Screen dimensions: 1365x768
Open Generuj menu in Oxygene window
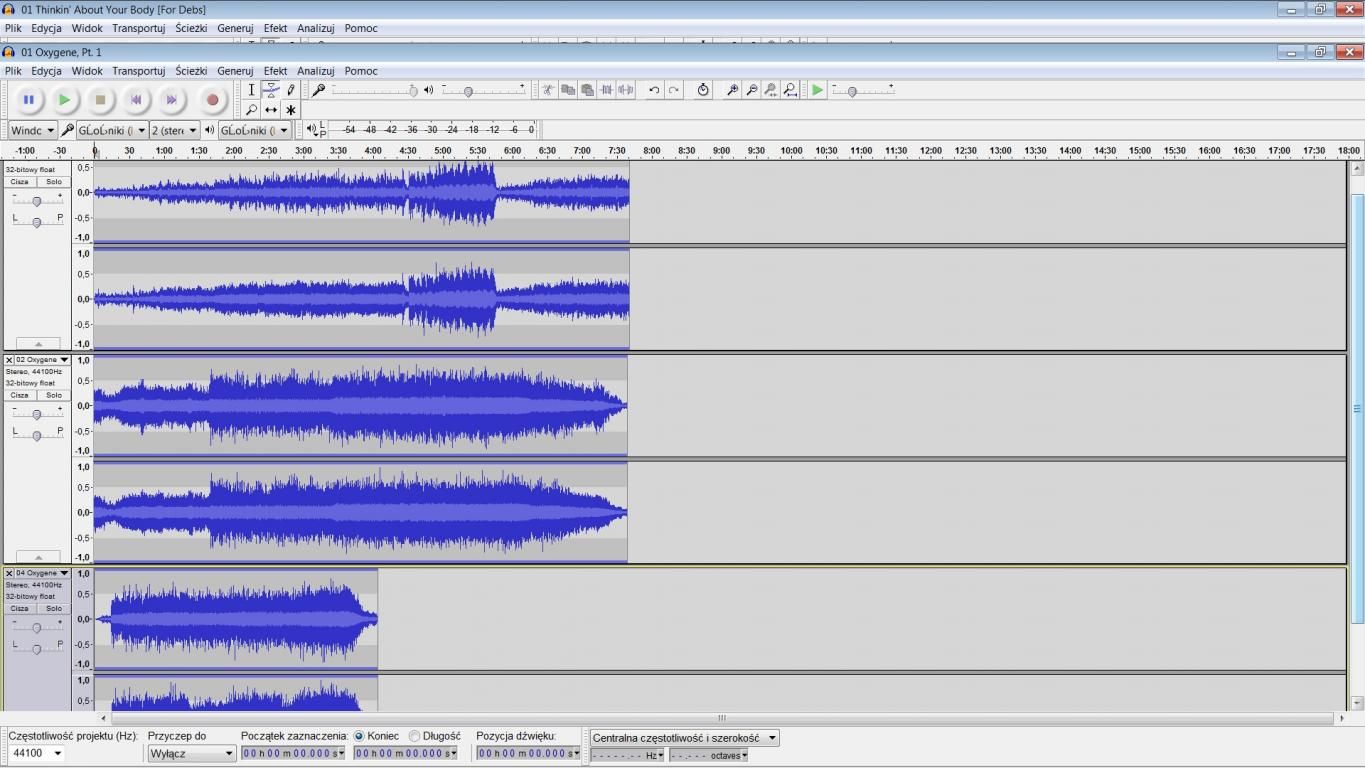coord(235,71)
